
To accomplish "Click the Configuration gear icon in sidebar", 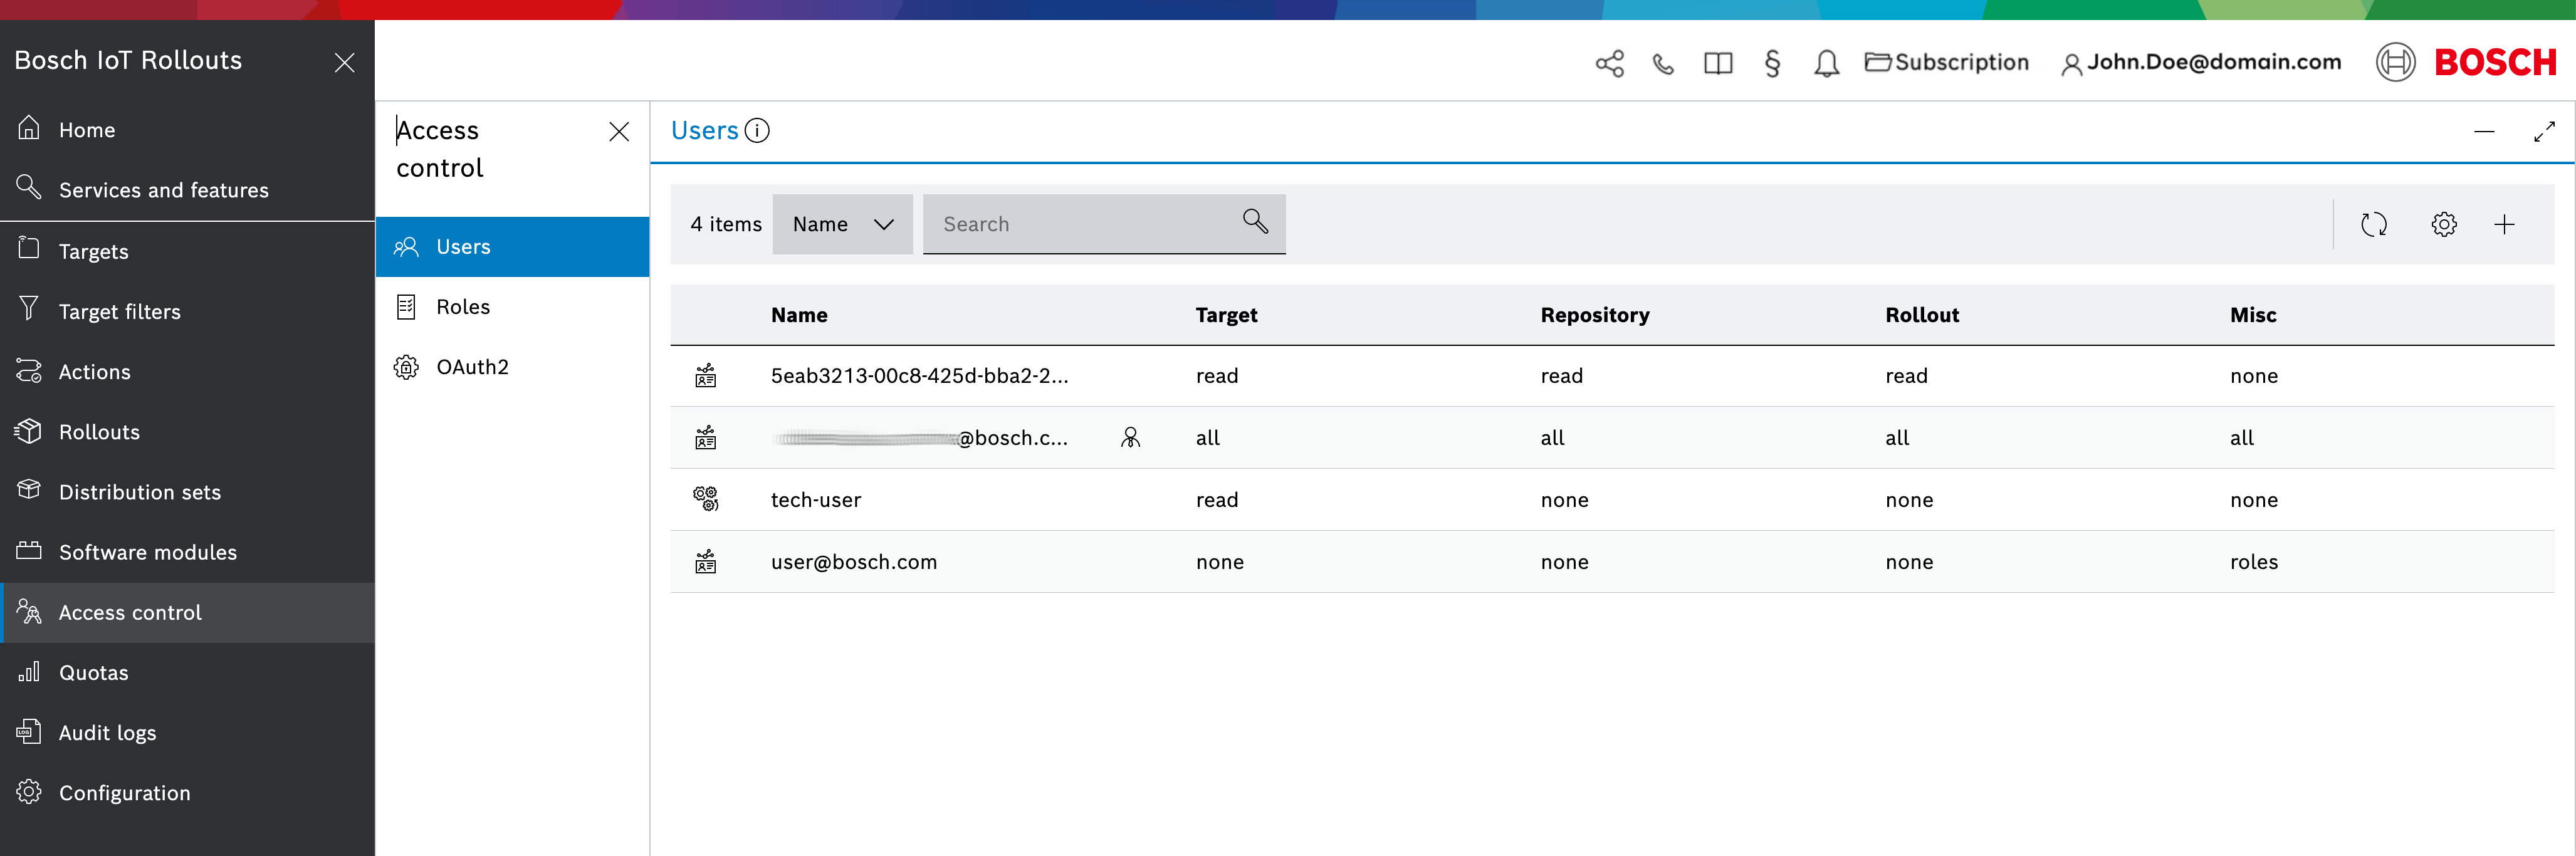I will (x=29, y=791).
